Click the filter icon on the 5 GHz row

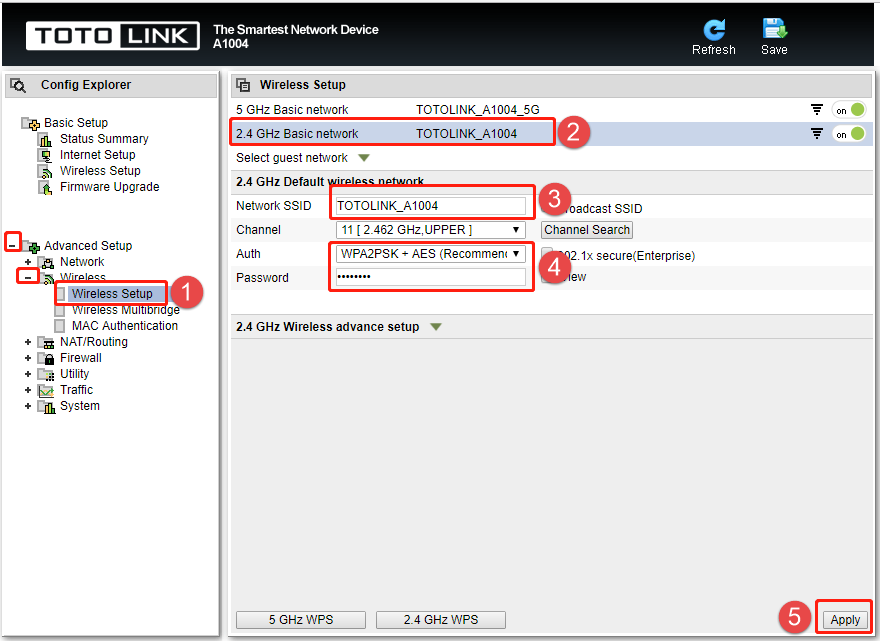817,109
